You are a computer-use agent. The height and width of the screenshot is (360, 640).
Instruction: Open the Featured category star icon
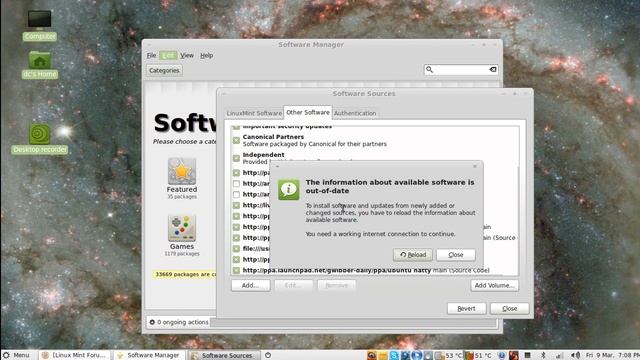(x=182, y=171)
